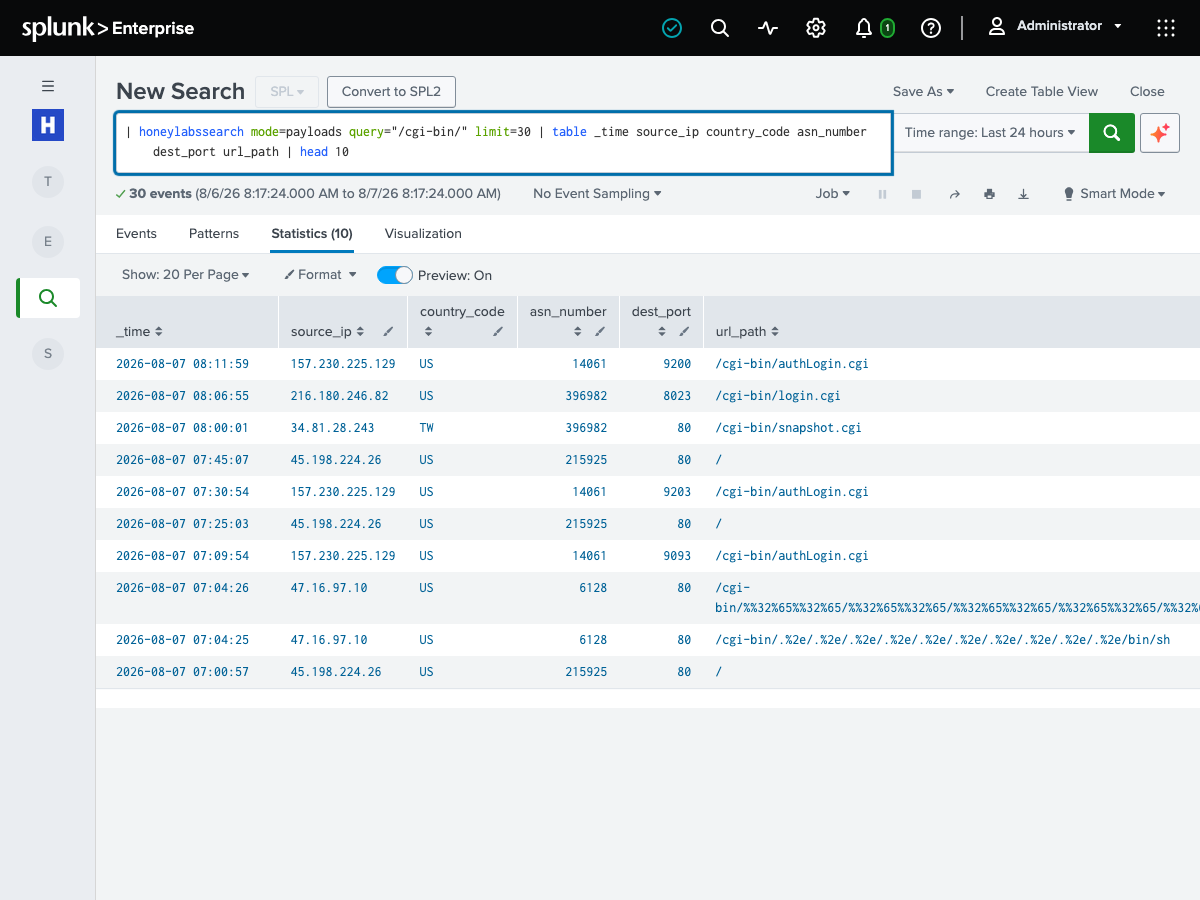
Task: Open the Smart Mode dropdown
Action: 1114,194
